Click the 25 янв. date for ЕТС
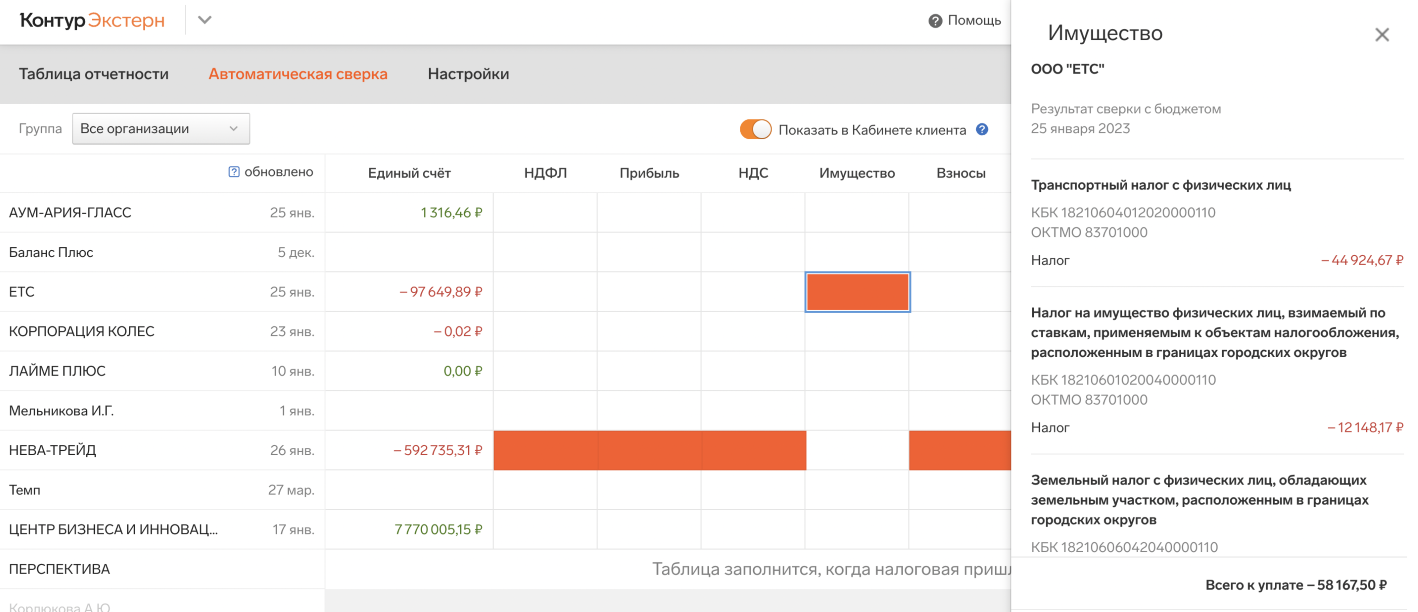1418x612 pixels. pyautogui.click(x=292, y=292)
